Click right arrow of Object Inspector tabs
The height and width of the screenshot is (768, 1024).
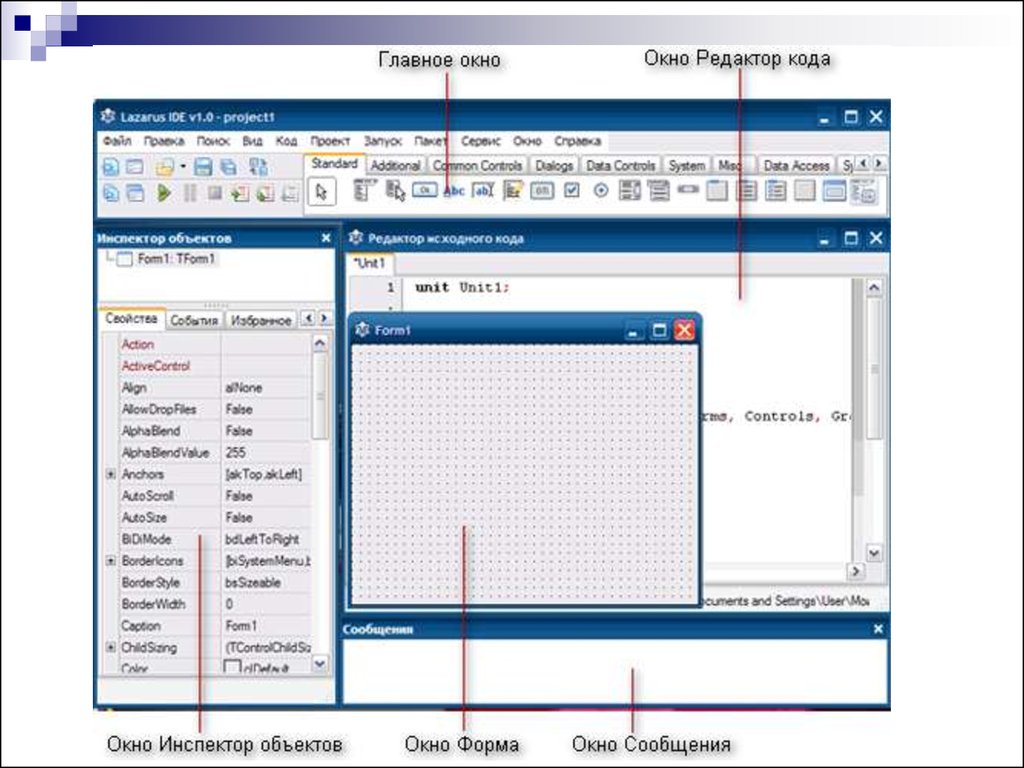[x=324, y=318]
